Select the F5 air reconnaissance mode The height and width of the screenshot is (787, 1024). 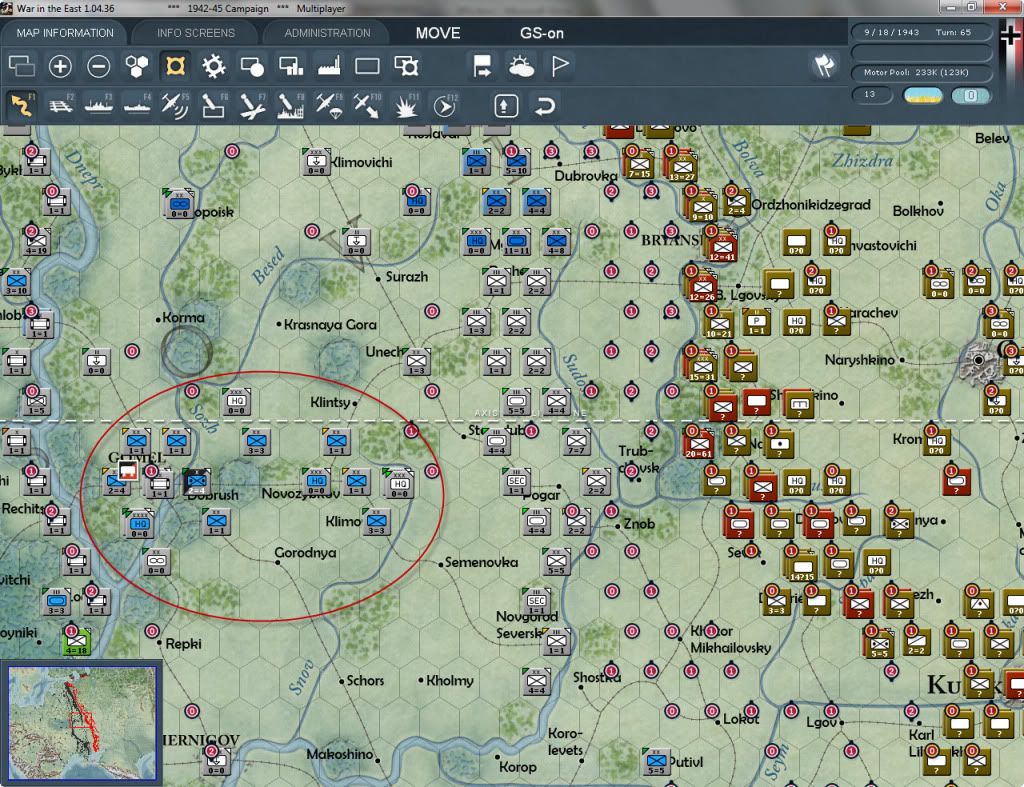pyautogui.click(x=175, y=105)
